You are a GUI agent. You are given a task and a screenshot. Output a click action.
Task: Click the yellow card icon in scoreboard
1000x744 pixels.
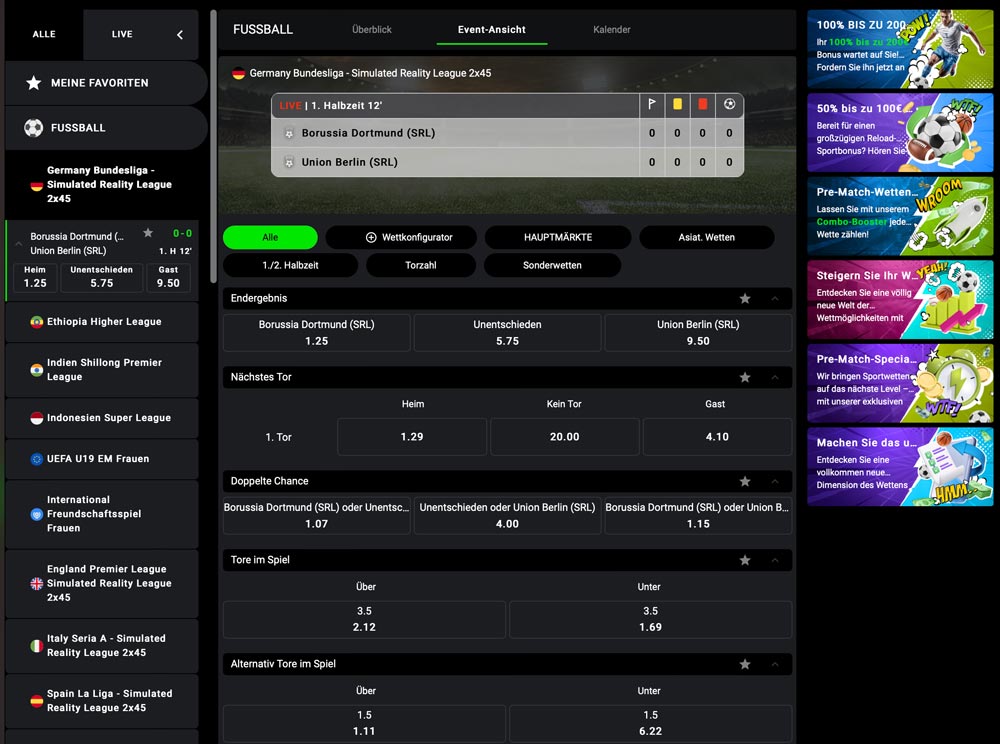pos(677,104)
